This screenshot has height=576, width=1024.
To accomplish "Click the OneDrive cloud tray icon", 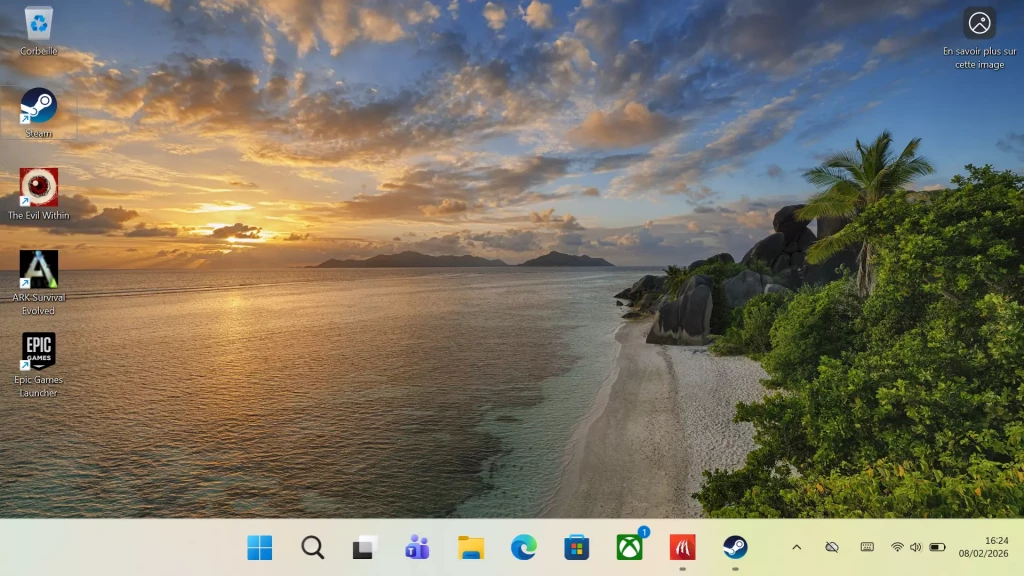I will [832, 547].
